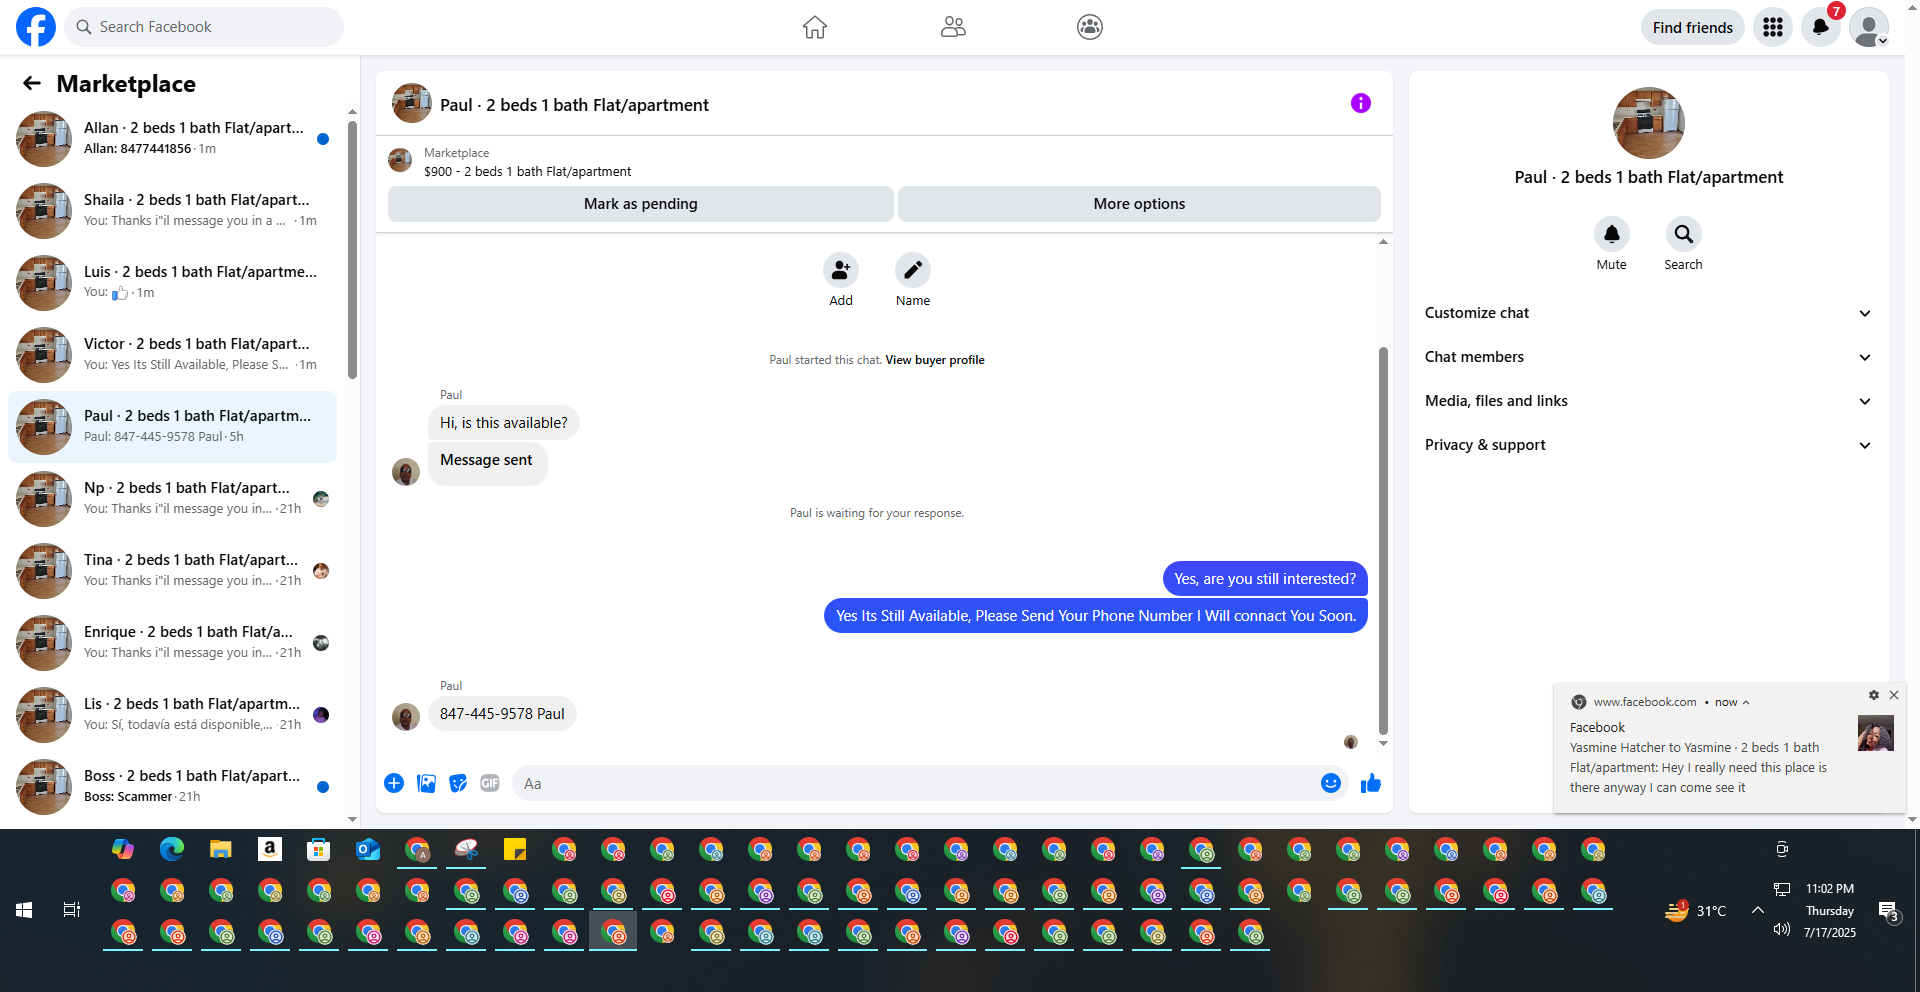
Task: Open more actions plus icon in composer
Action: [394, 783]
